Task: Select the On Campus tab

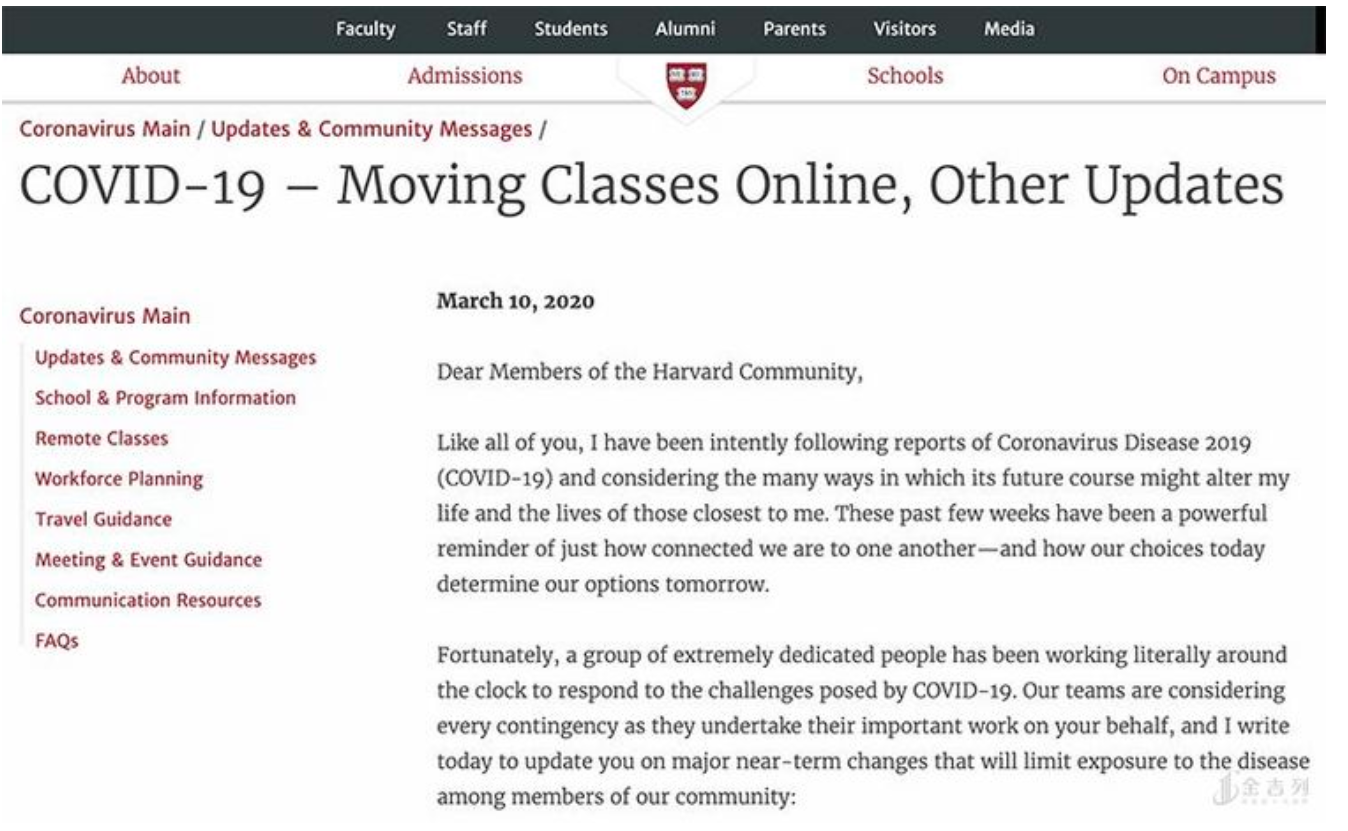Action: (1218, 76)
